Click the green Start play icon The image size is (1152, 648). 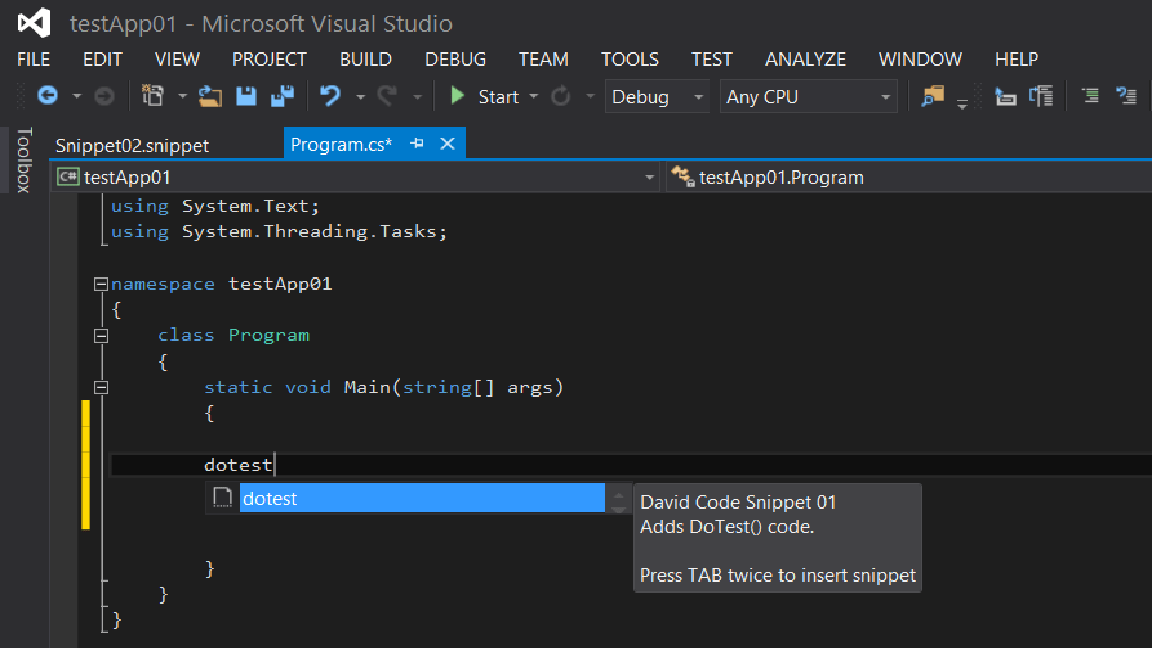457,96
